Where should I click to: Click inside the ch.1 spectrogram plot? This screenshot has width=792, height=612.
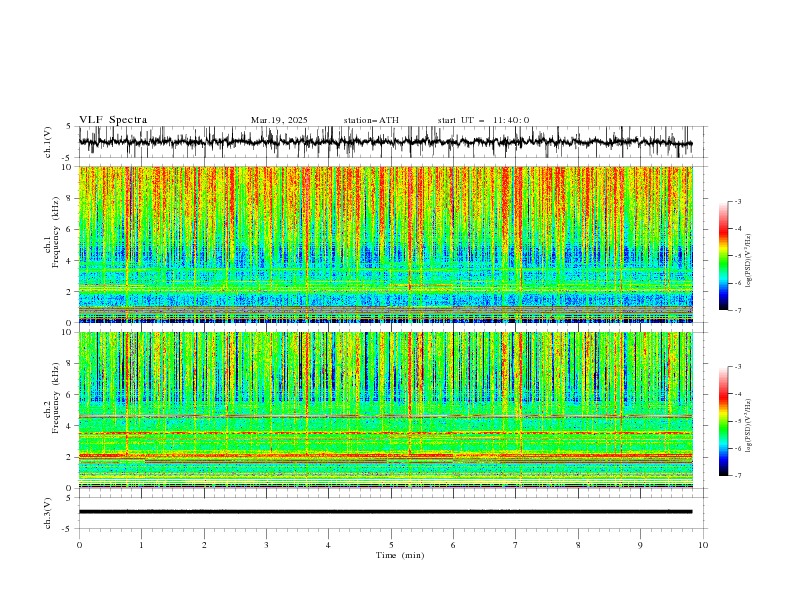click(385, 244)
